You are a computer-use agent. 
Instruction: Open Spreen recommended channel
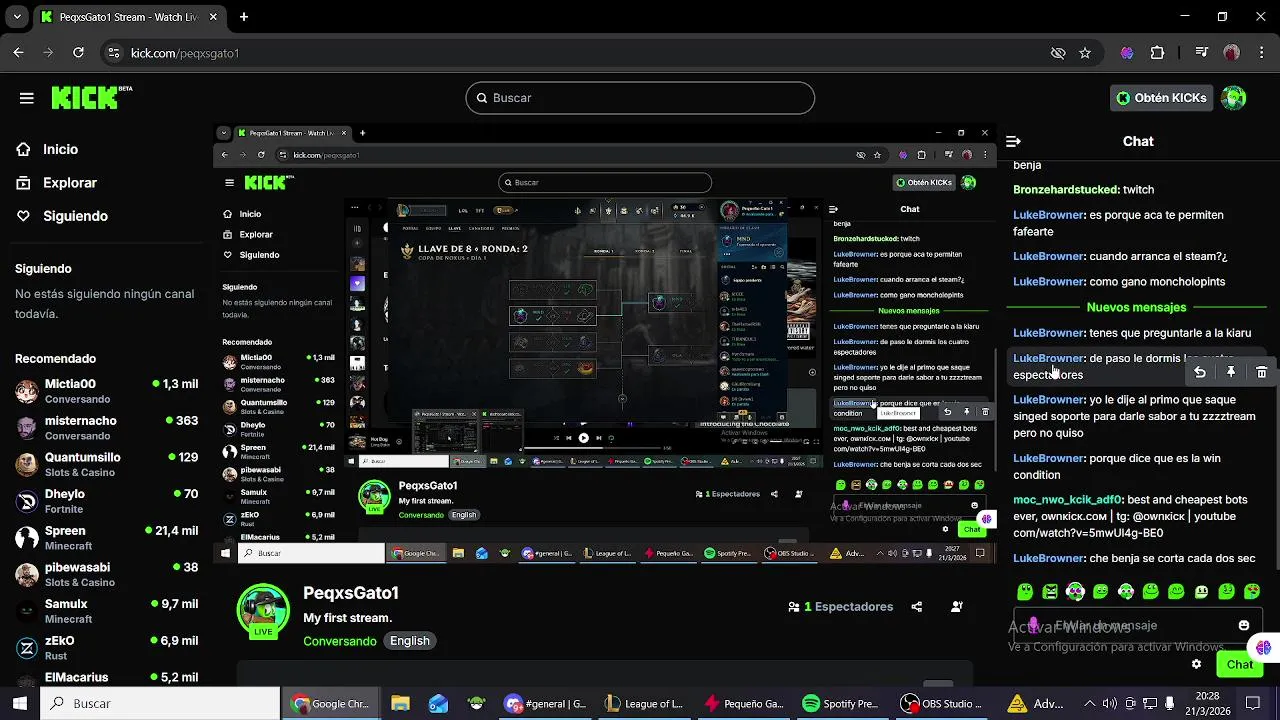[x=107, y=538]
